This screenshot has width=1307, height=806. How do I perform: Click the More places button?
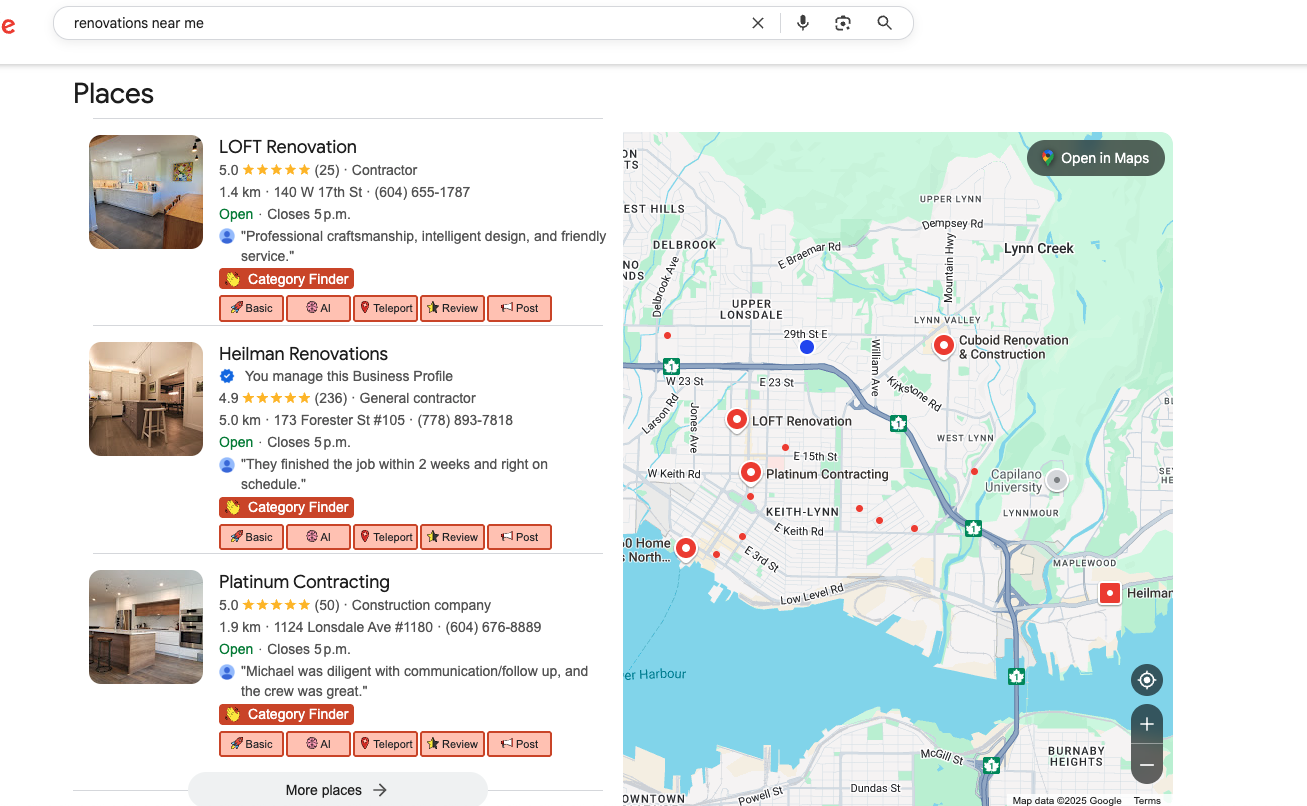click(x=337, y=789)
